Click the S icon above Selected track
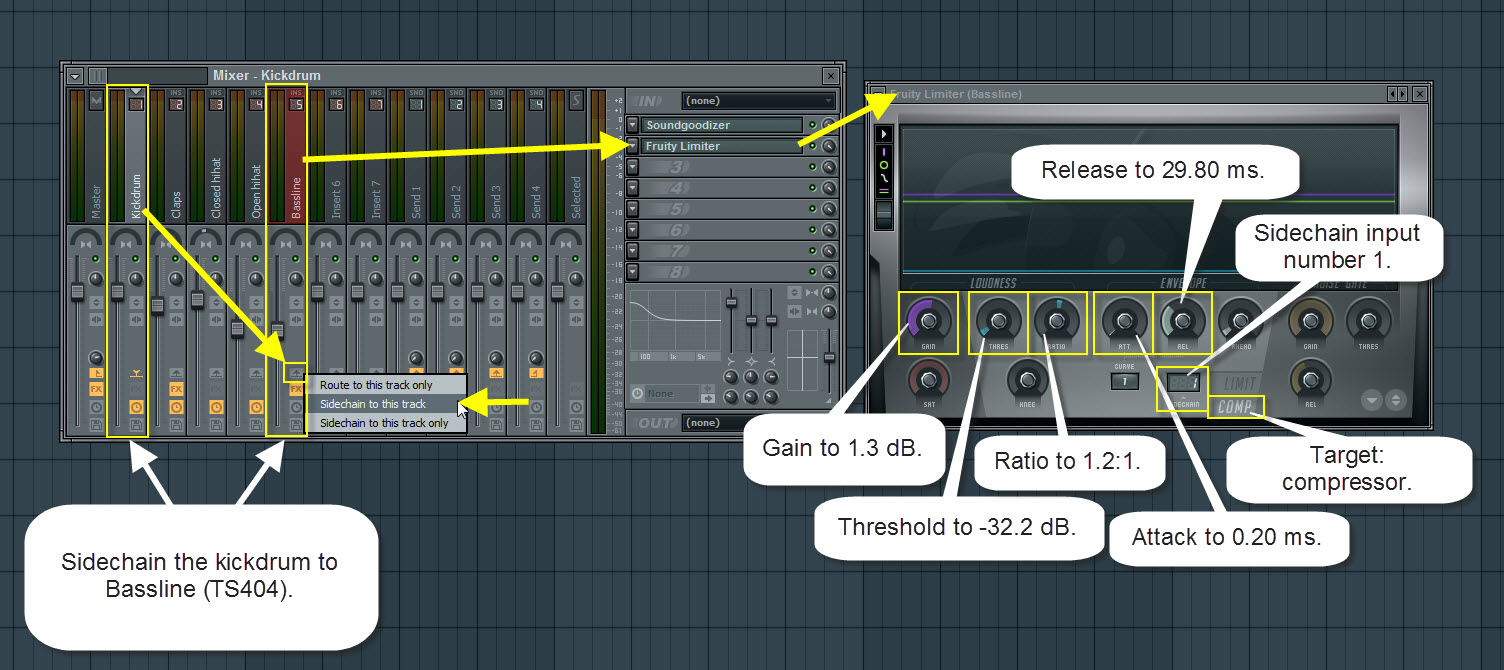This screenshot has height=670, width=1504. coord(576,101)
